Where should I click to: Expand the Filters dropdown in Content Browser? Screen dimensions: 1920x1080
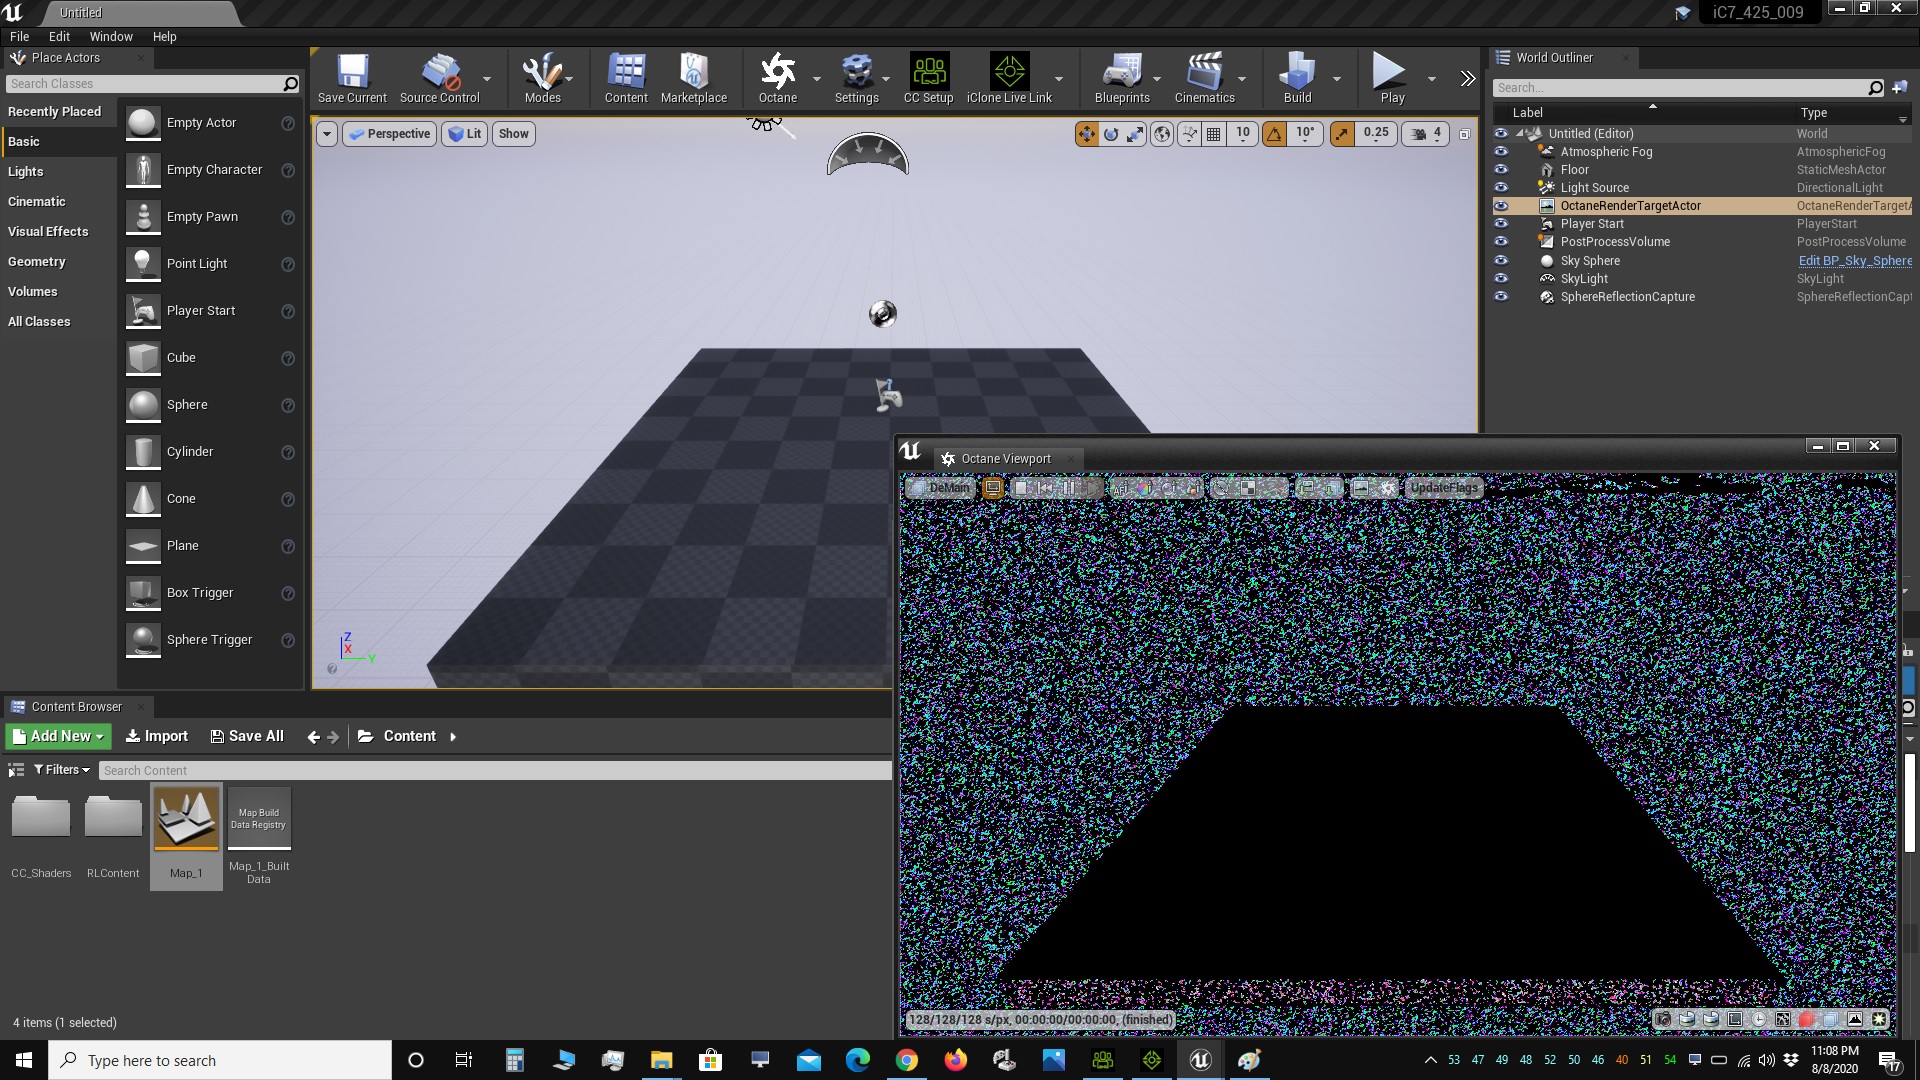[61, 770]
